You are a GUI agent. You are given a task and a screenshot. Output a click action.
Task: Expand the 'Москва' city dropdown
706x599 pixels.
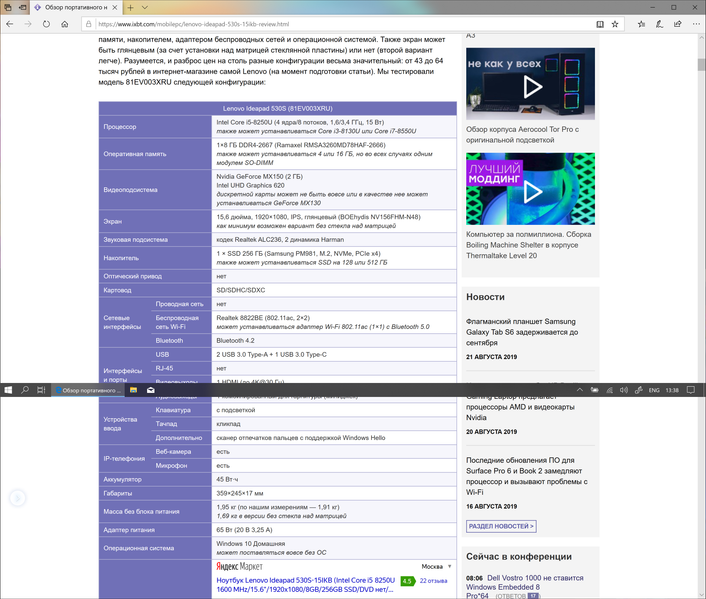coord(436,566)
